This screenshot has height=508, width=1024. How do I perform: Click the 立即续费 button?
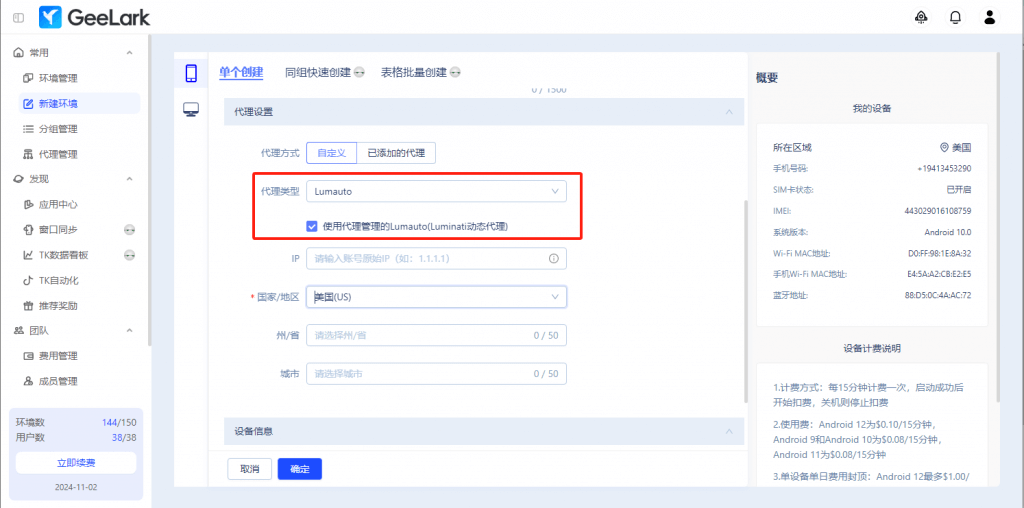[76, 463]
